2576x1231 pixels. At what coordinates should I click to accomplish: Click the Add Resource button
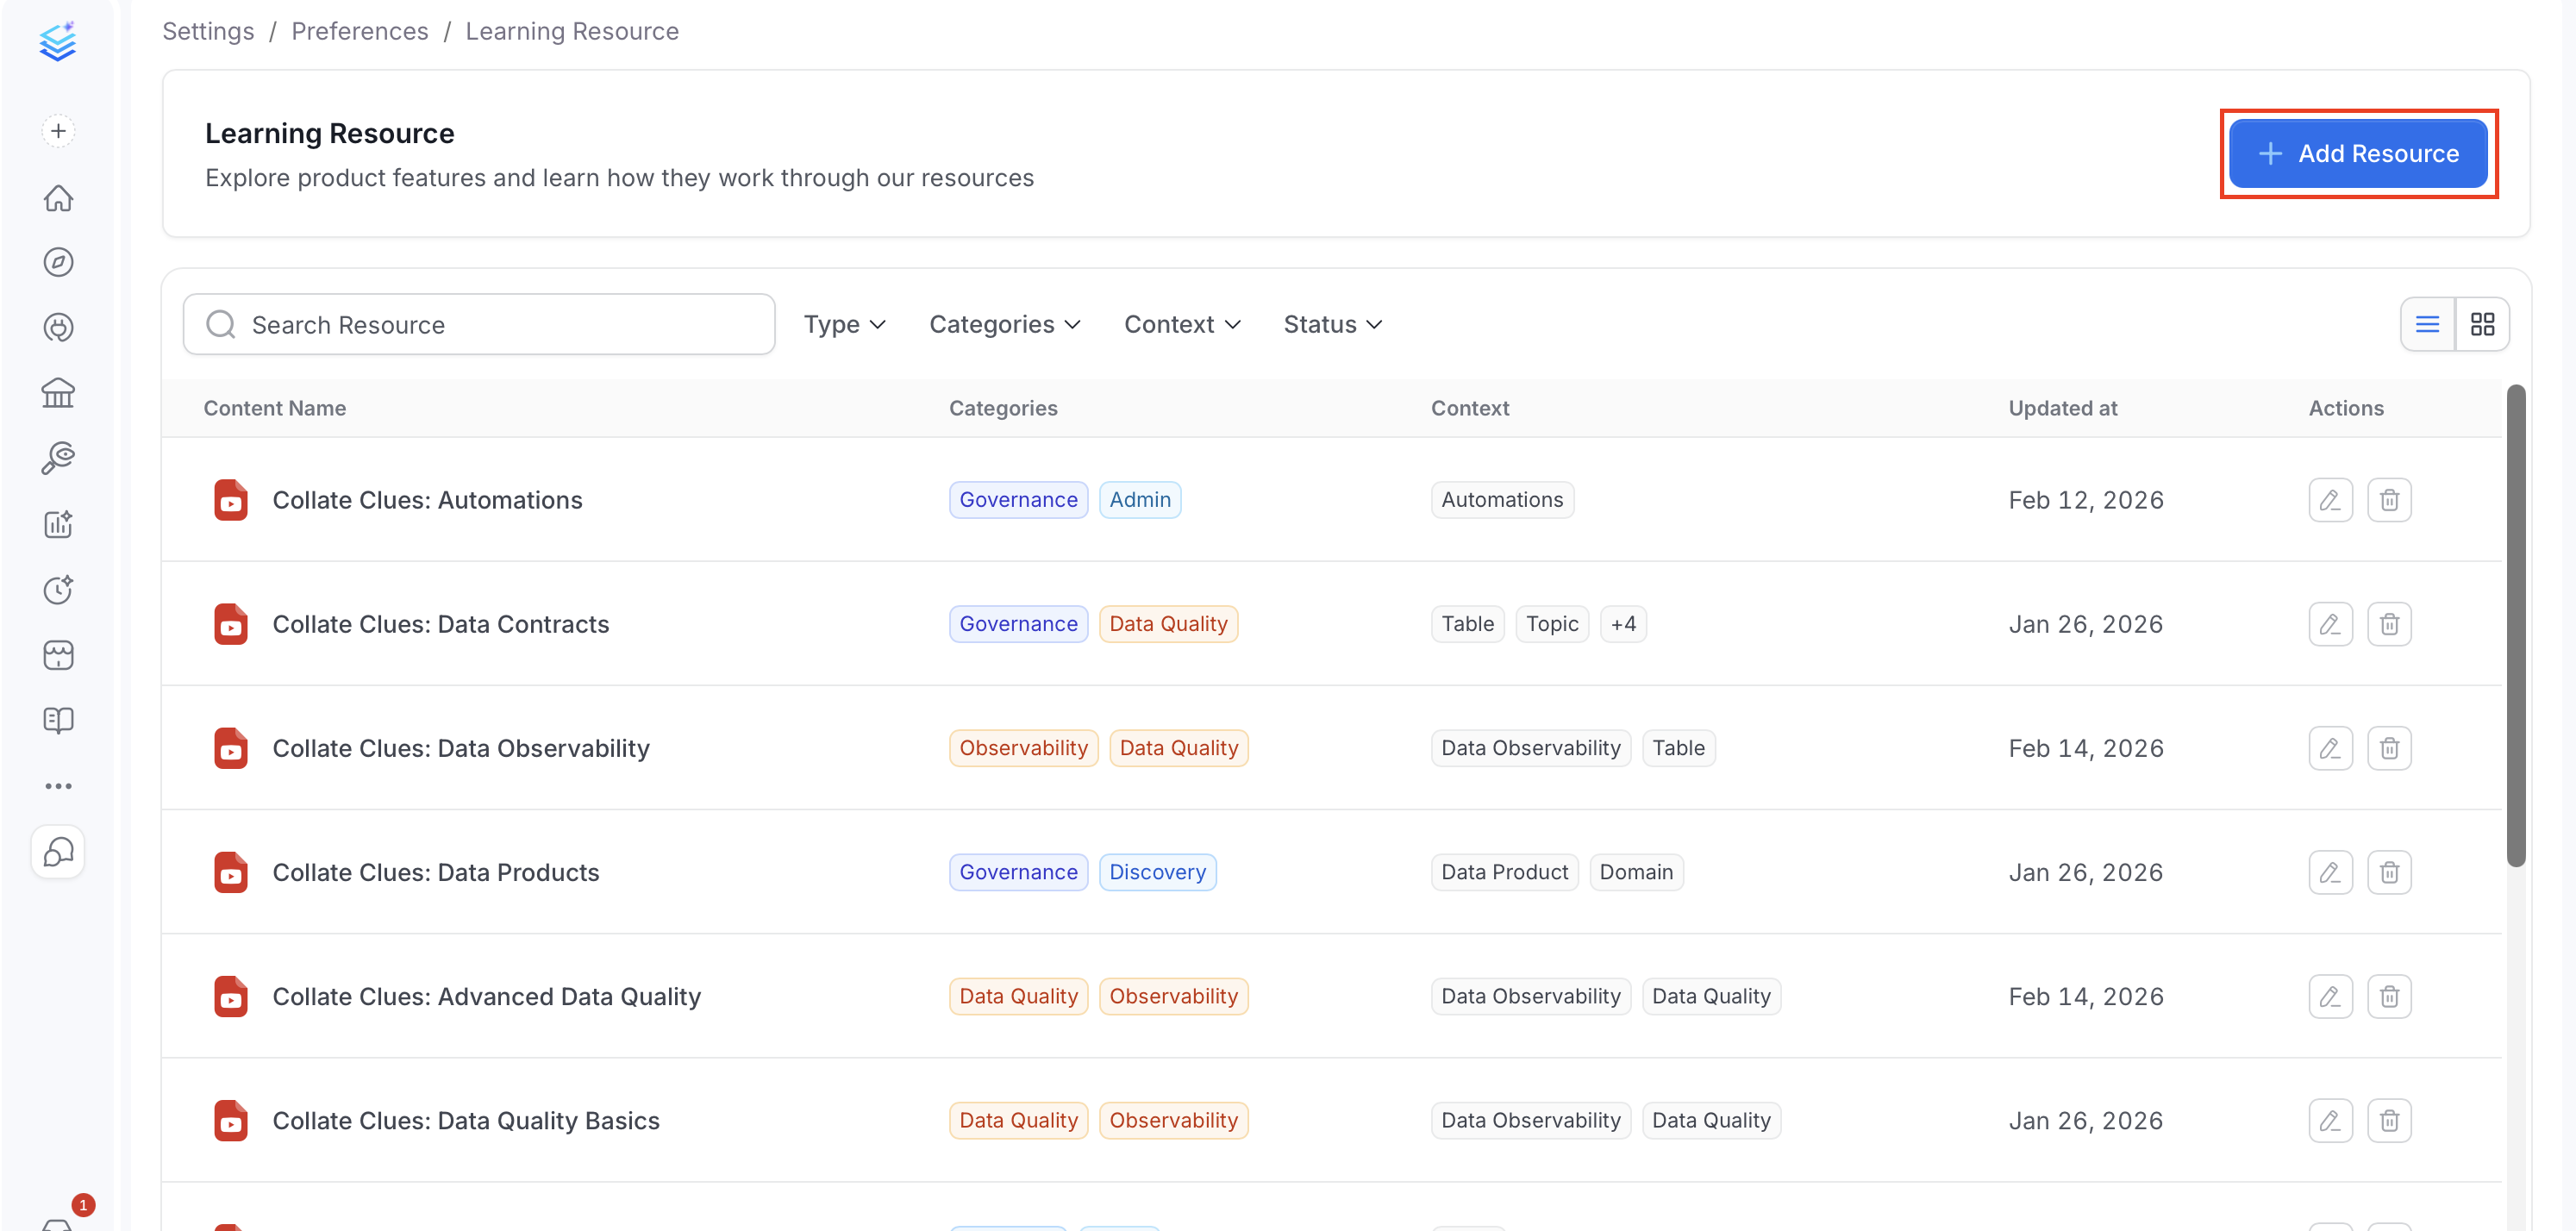[2358, 153]
